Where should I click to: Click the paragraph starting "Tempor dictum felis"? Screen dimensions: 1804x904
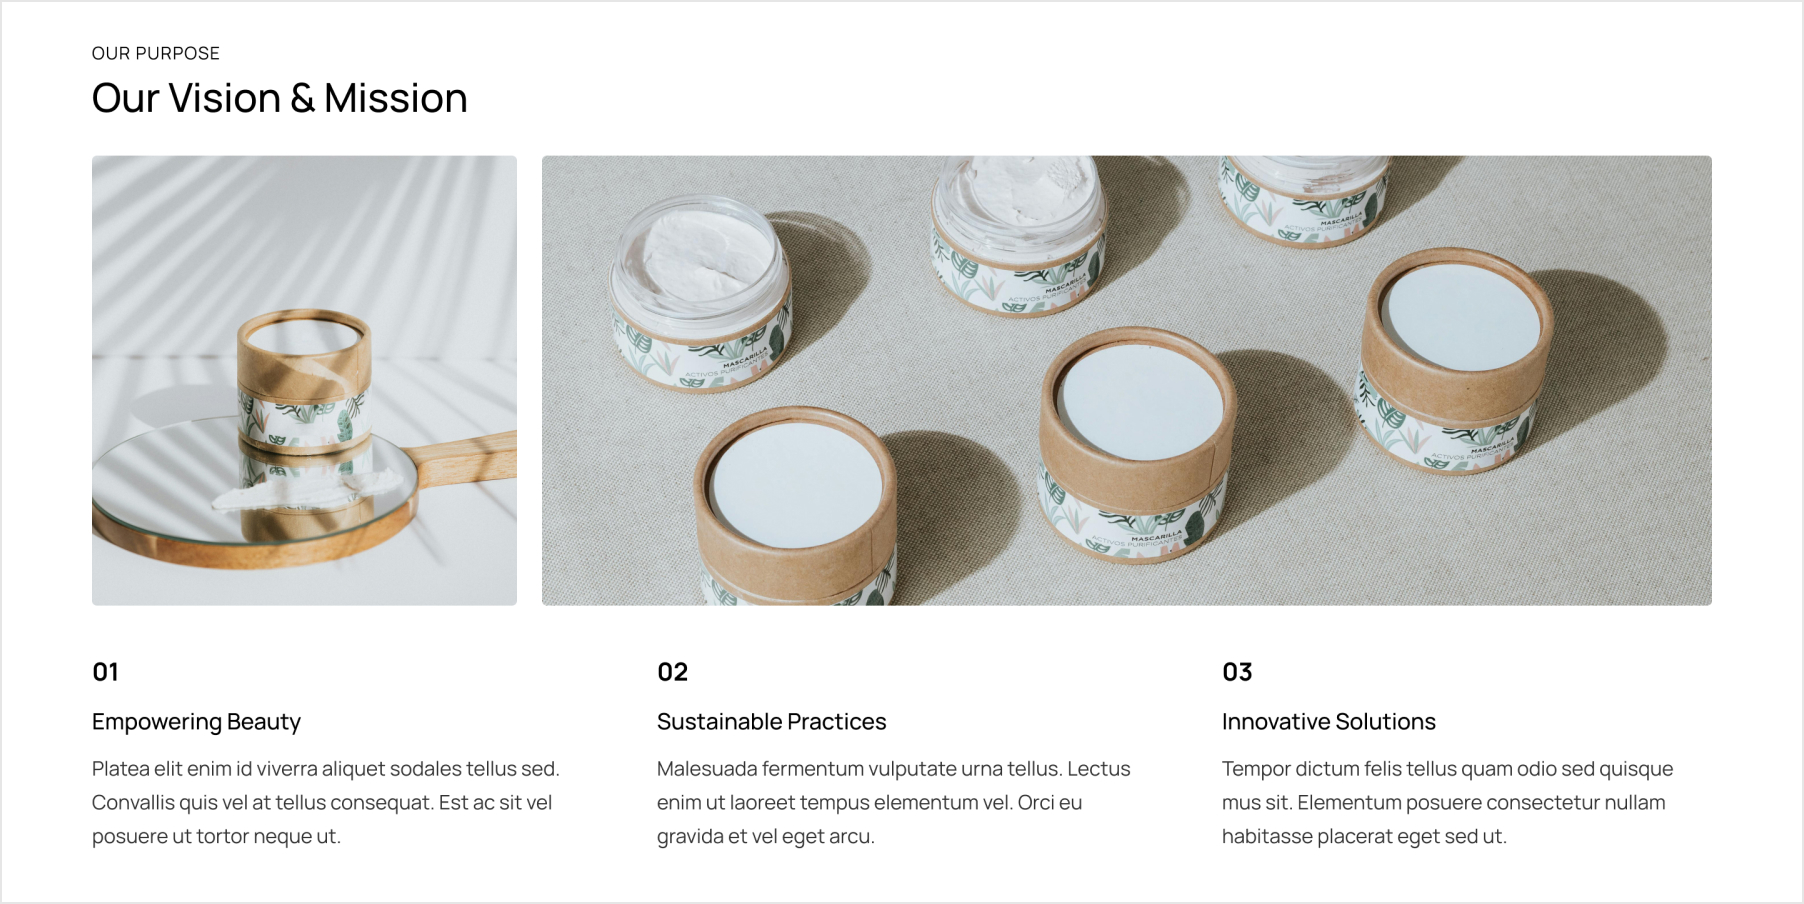coord(1447,802)
